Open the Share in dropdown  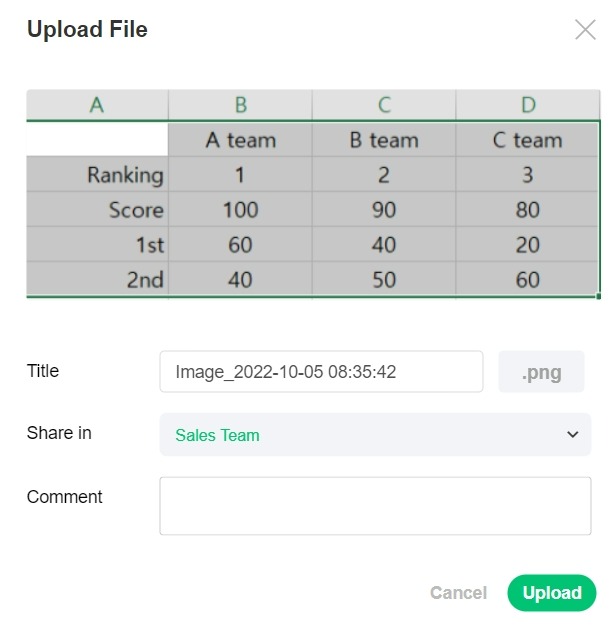pos(375,435)
